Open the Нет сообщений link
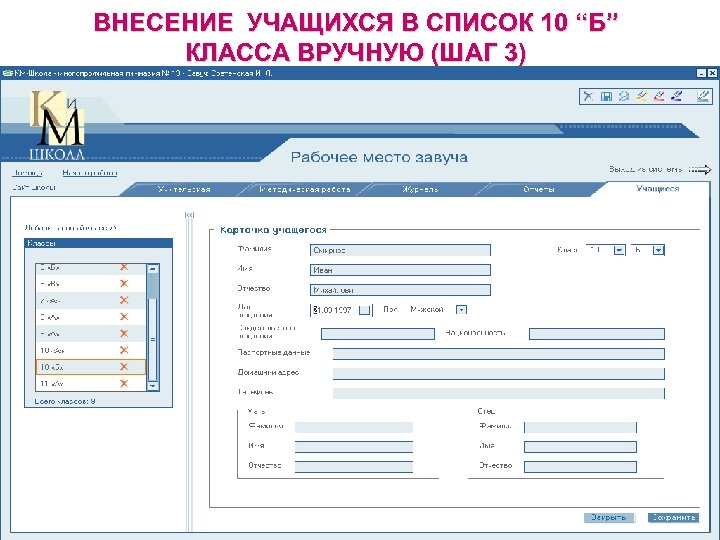Viewport: 720px width, 540px height. tap(90, 173)
